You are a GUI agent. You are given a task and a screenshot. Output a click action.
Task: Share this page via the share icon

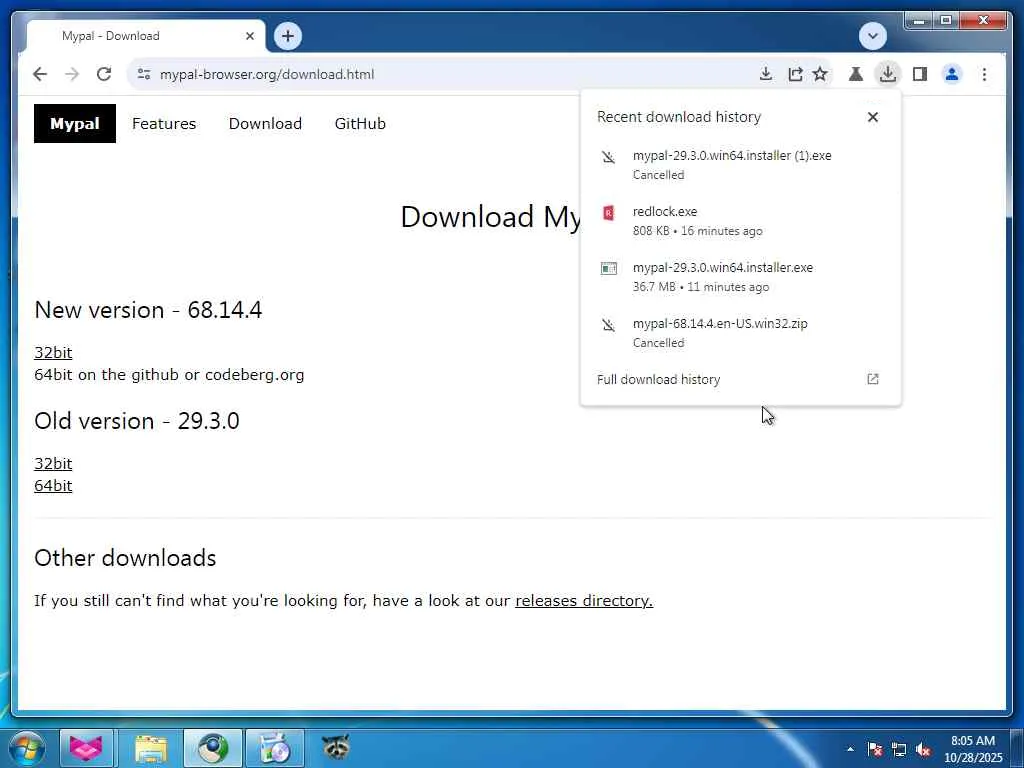point(795,74)
